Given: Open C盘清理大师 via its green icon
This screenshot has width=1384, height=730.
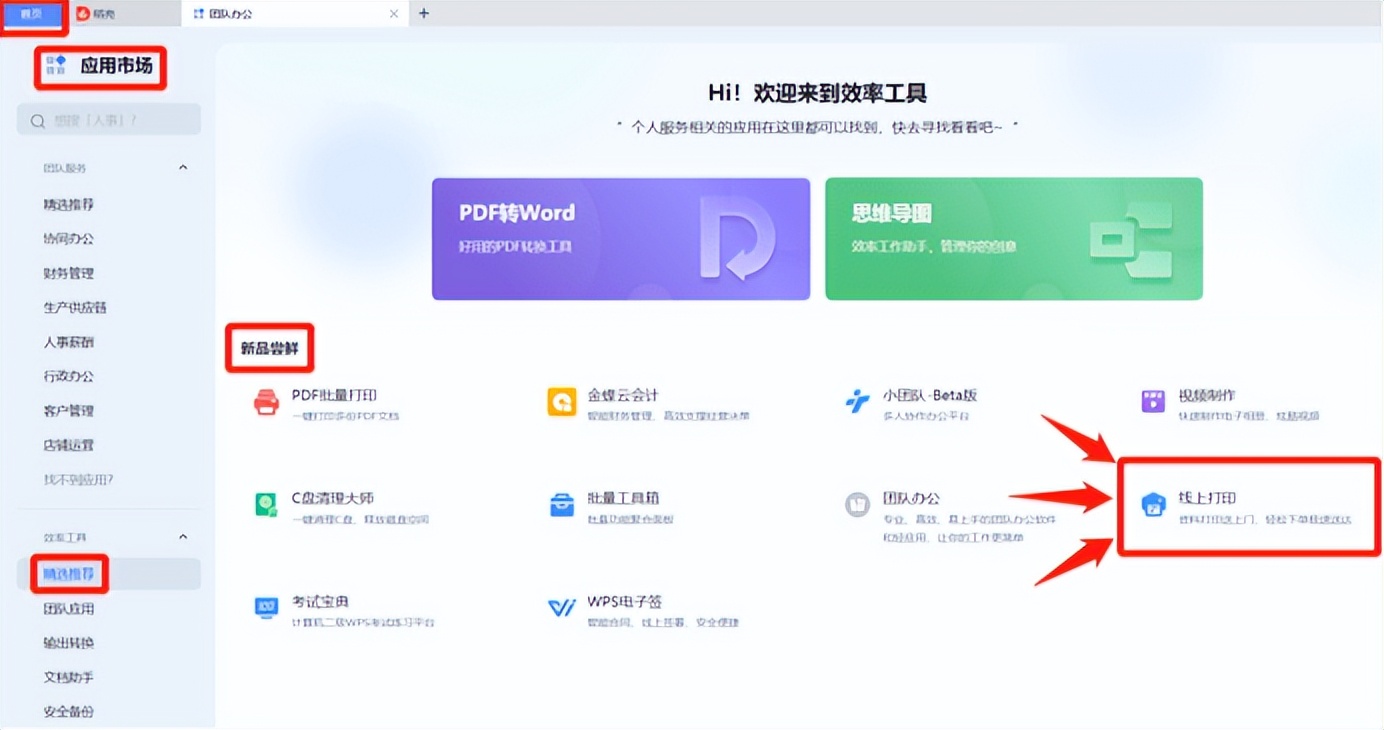Looking at the screenshot, I should 265,505.
